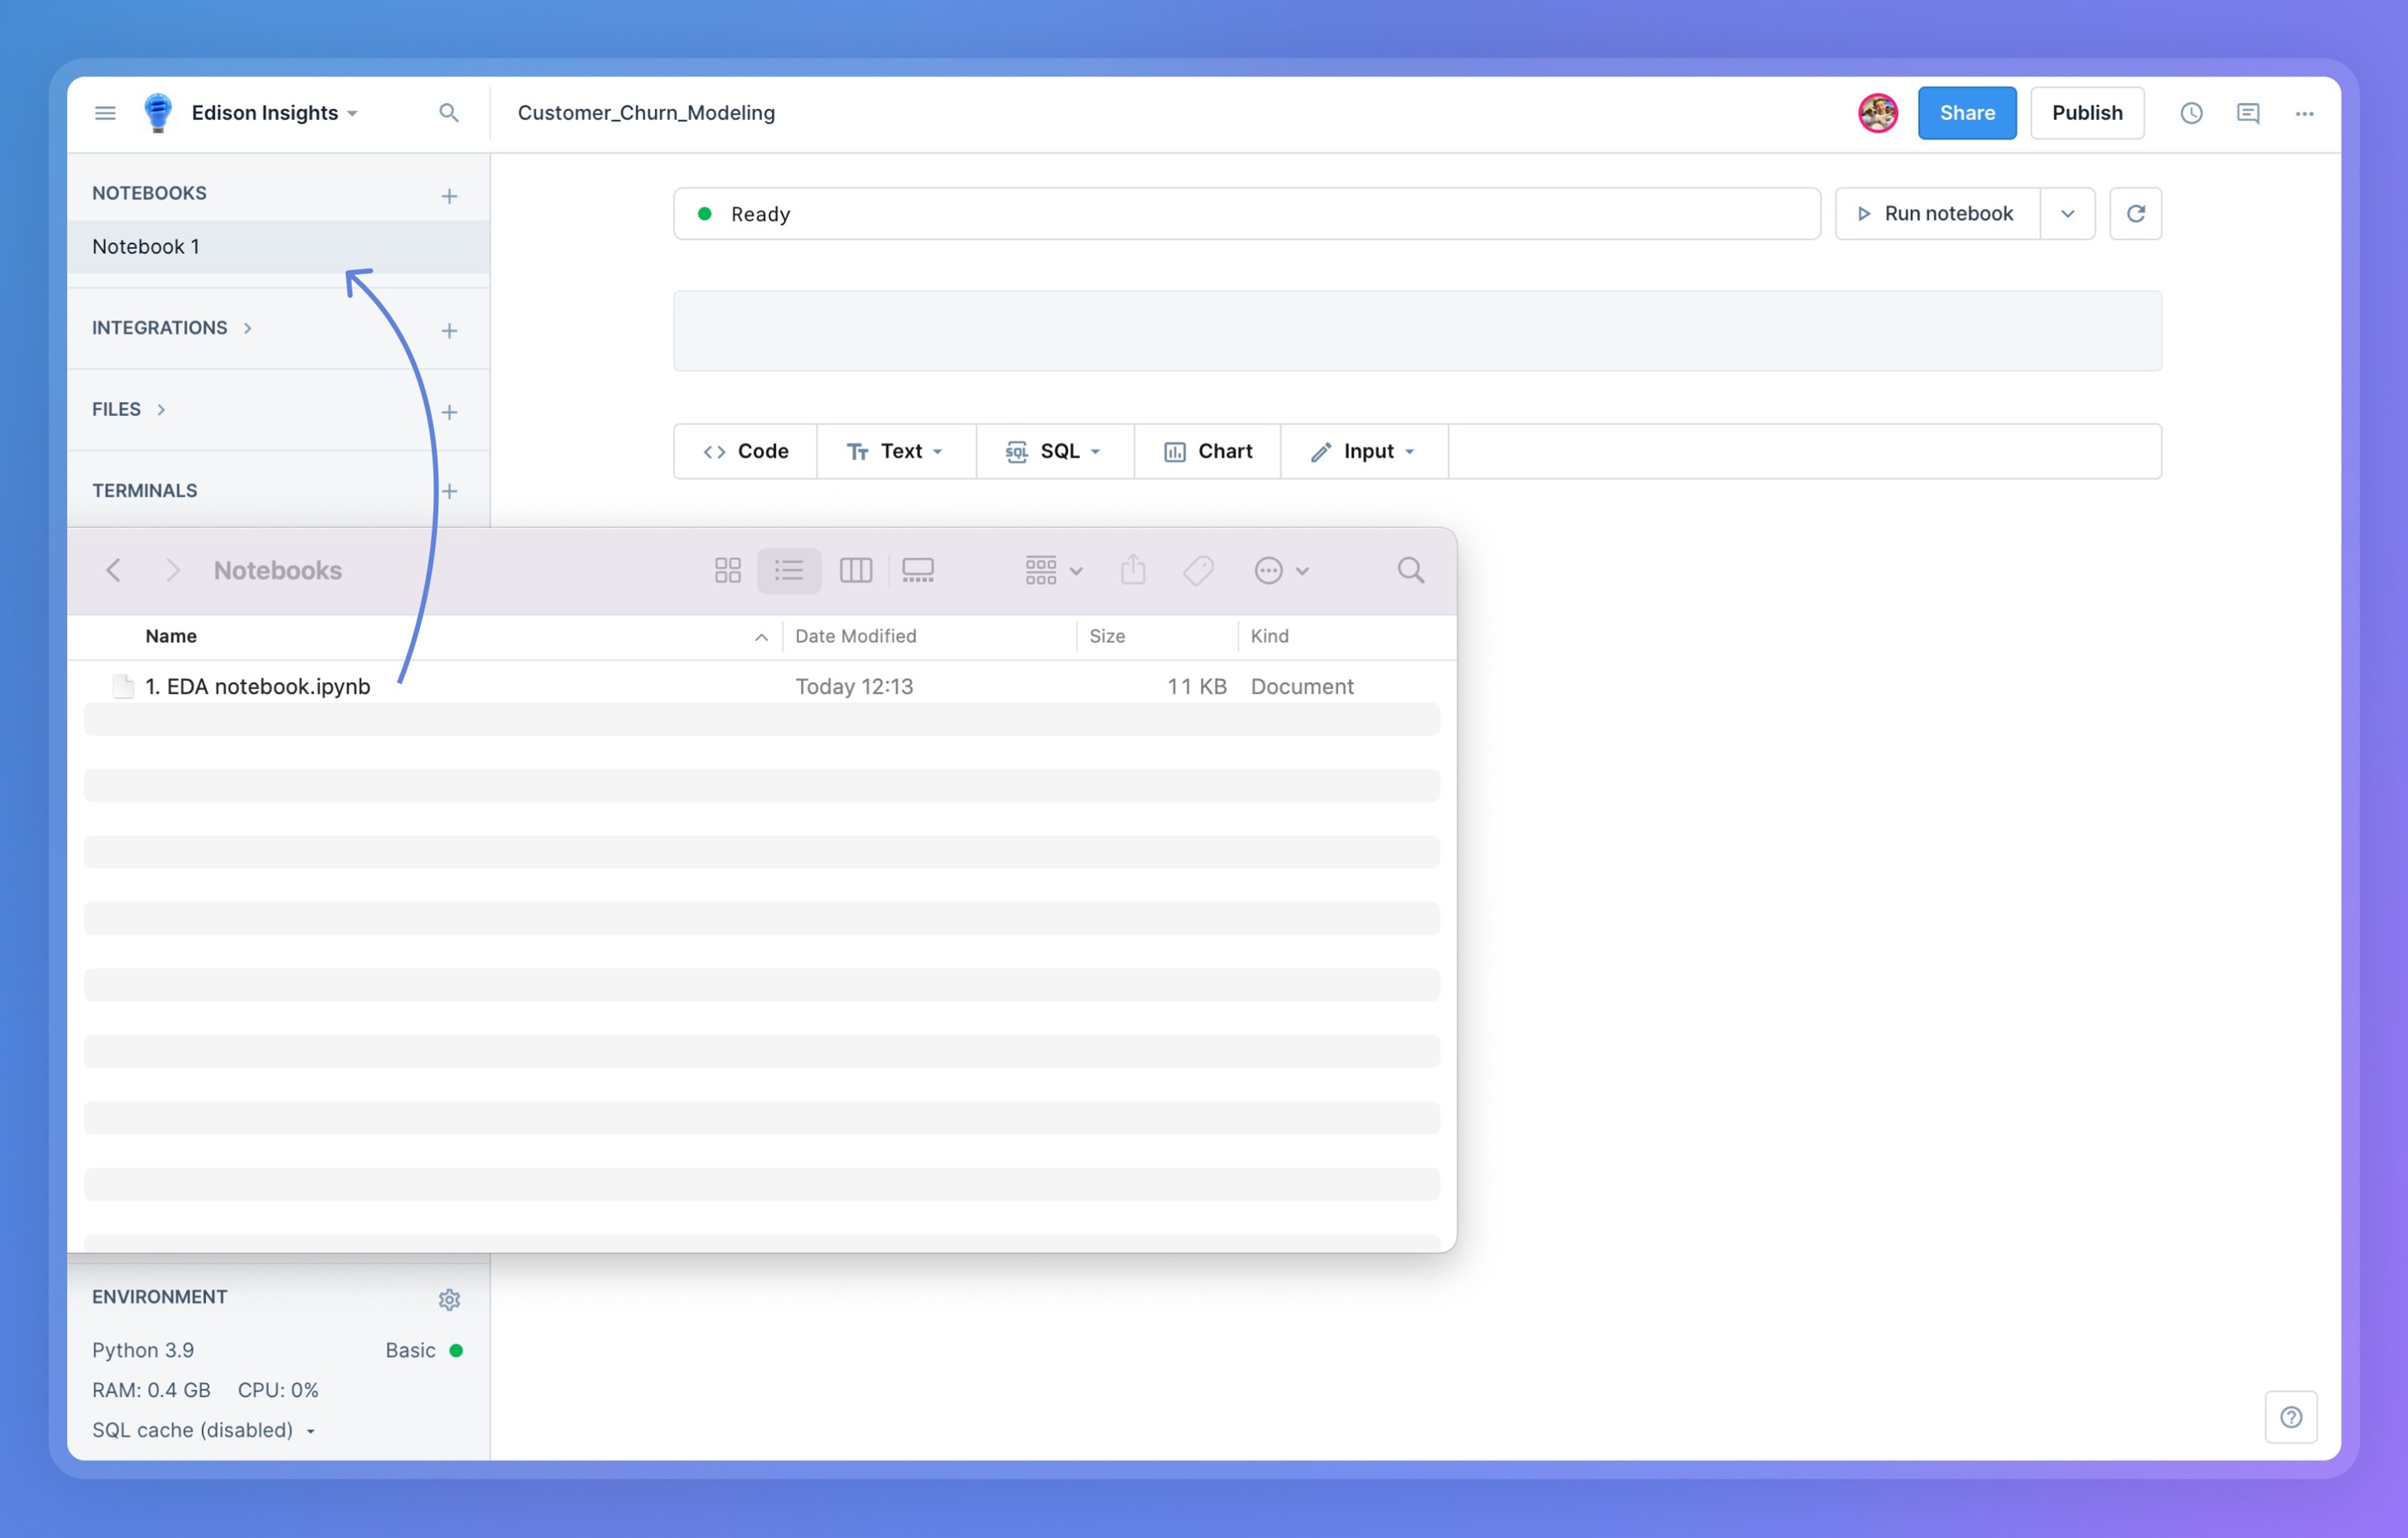Open version history clock icon
This screenshot has width=2408, height=1538.
[x=2191, y=113]
